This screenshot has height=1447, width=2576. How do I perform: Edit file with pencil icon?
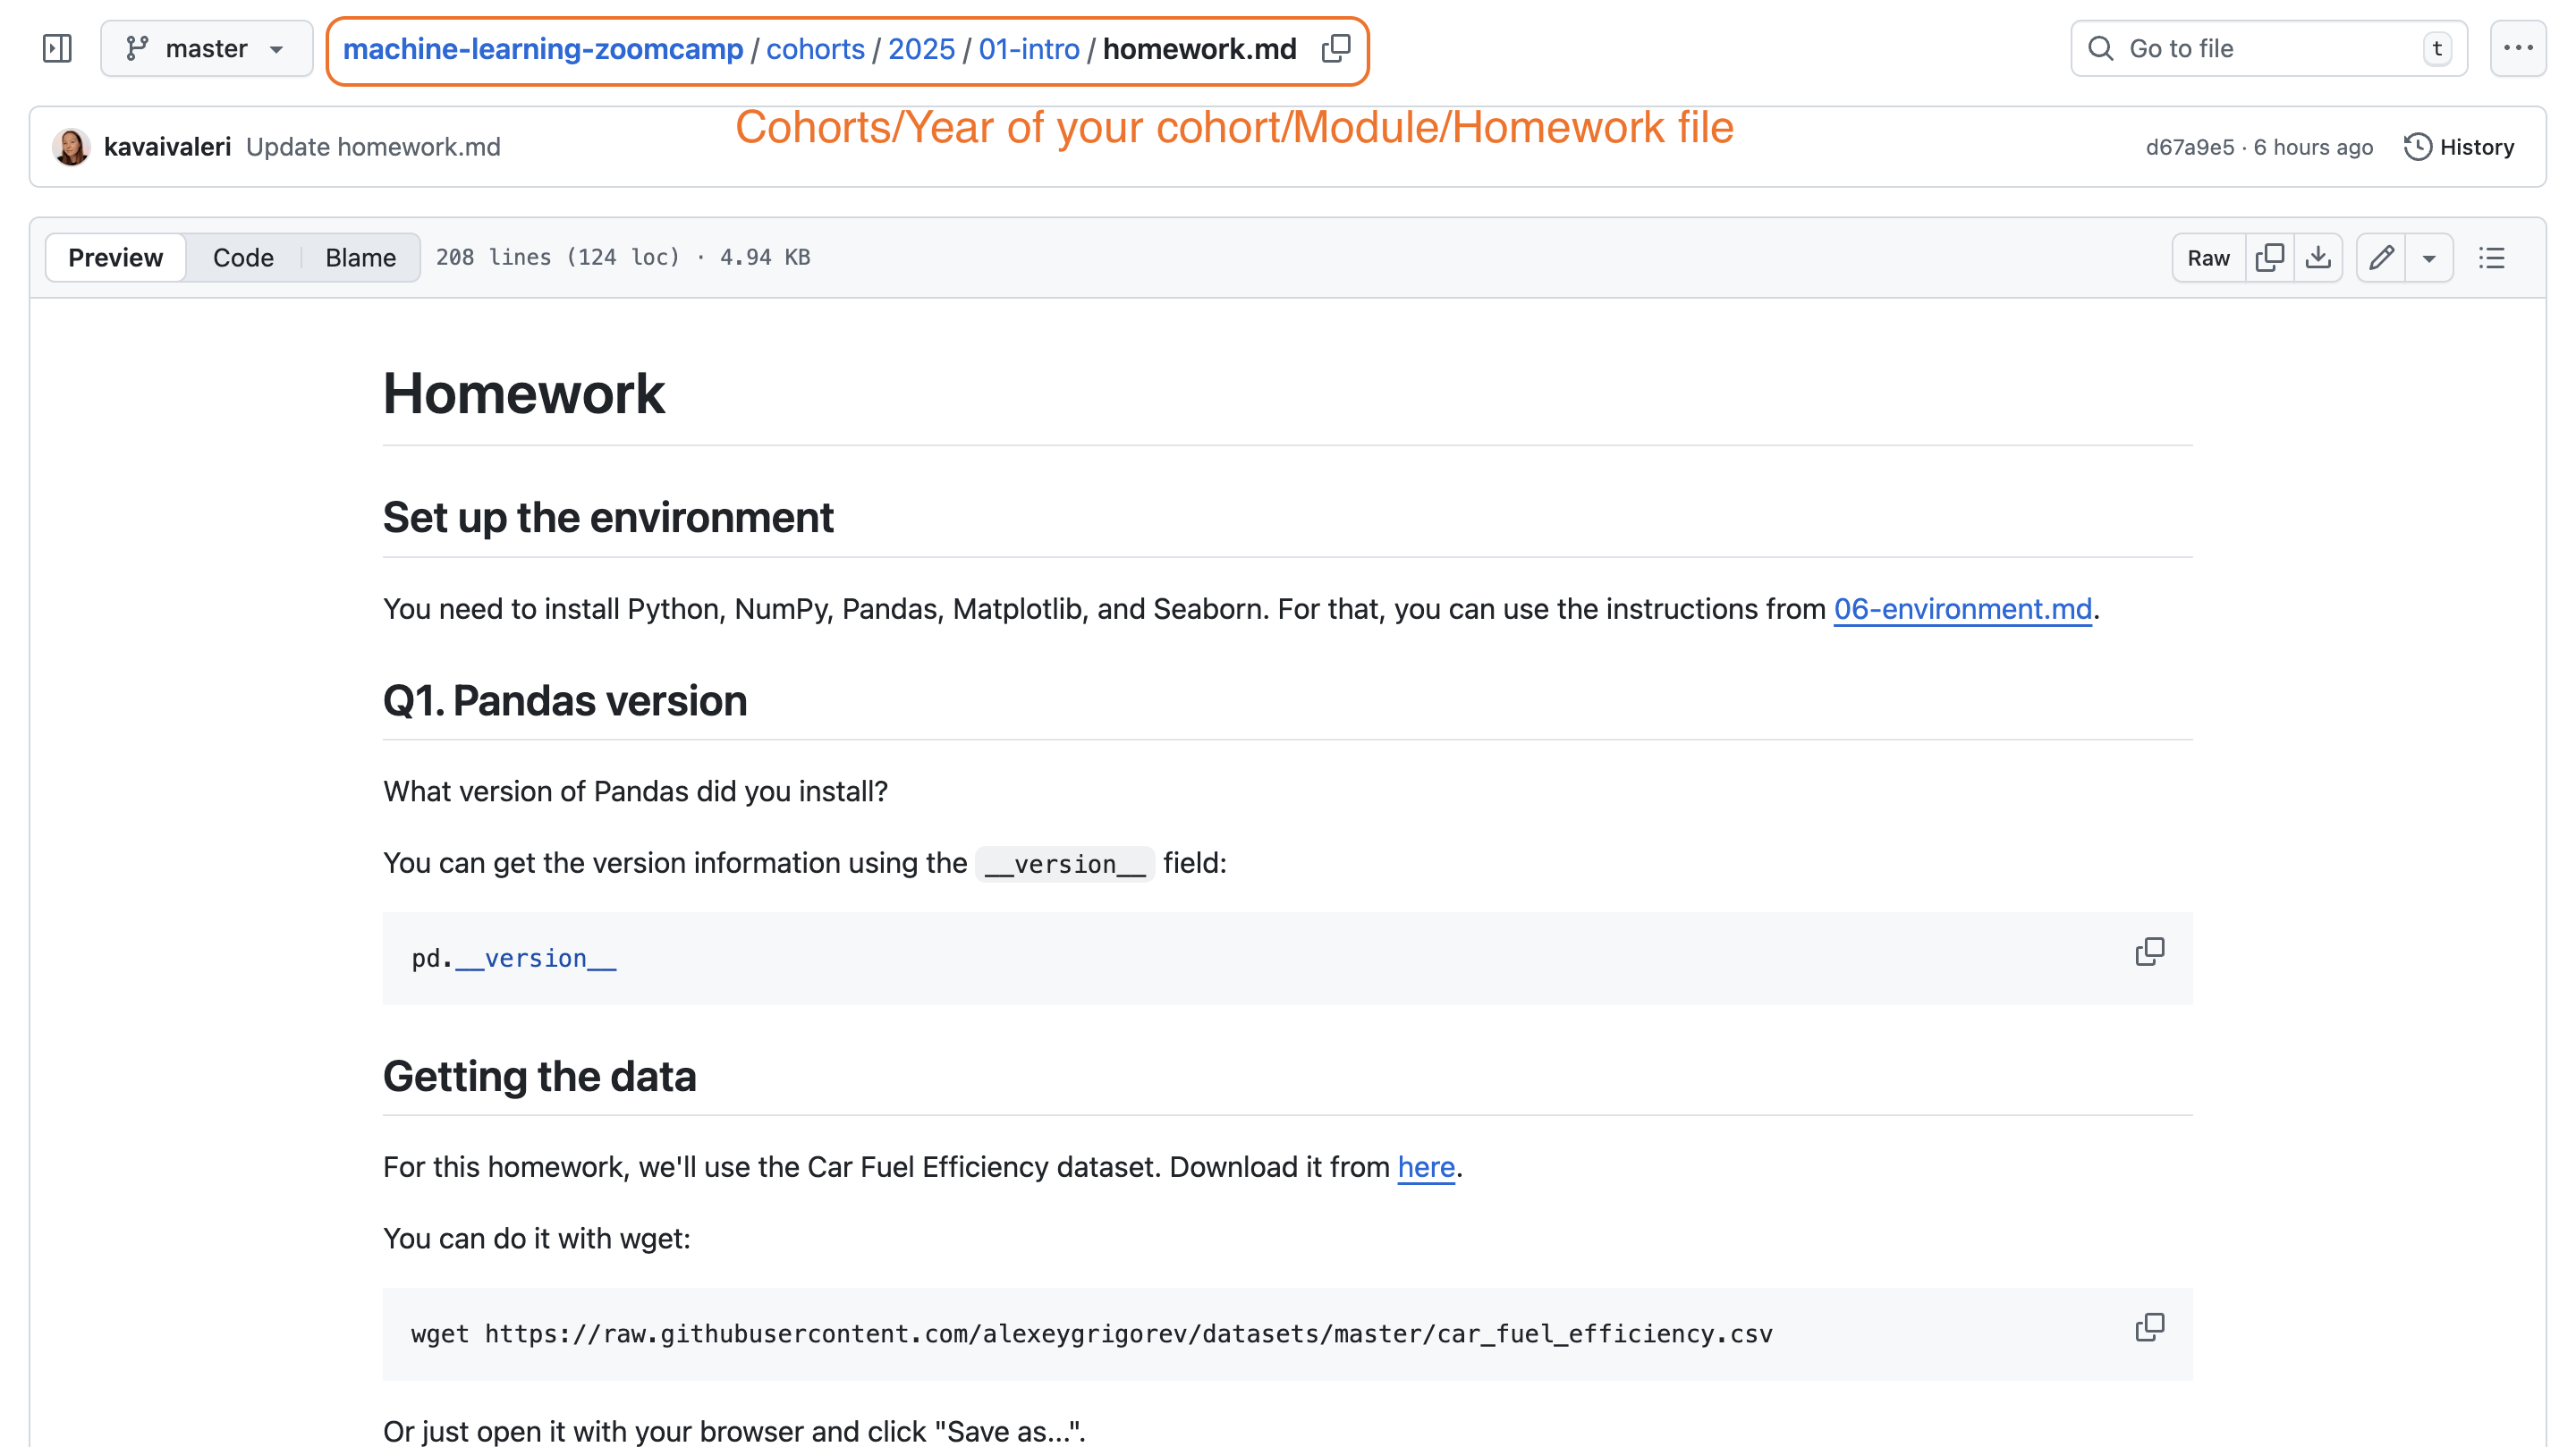click(x=2381, y=257)
